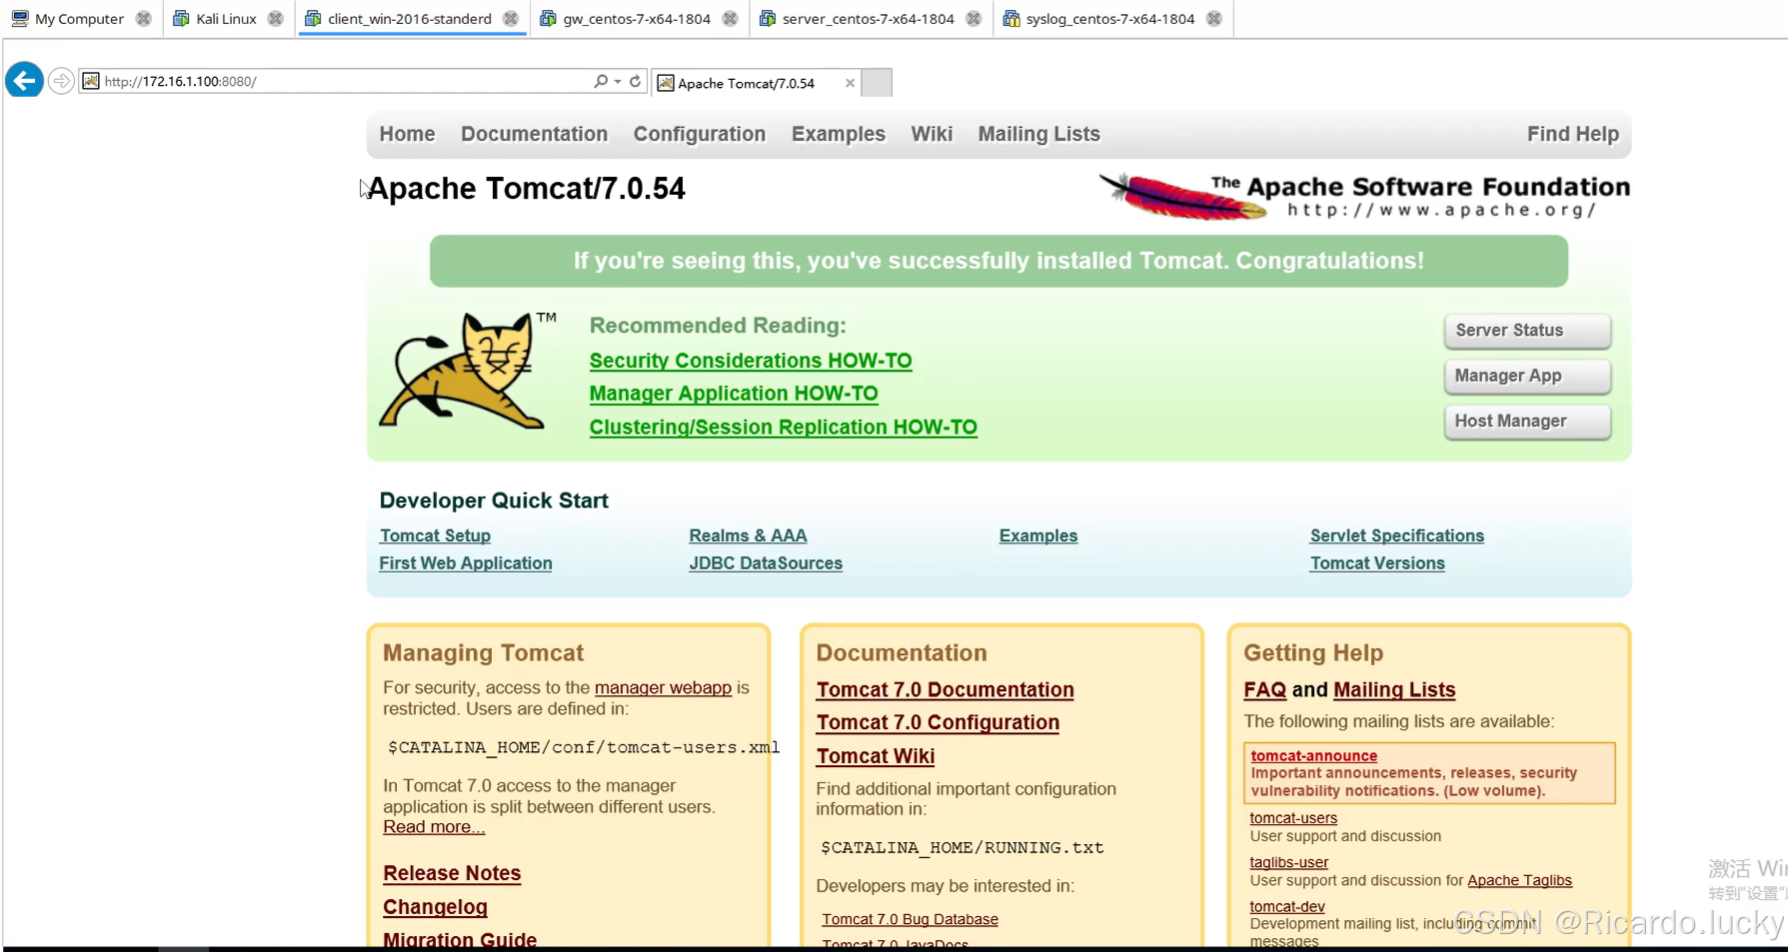
Task: Open Mailing Lists link in Getting Help
Action: pos(1394,690)
